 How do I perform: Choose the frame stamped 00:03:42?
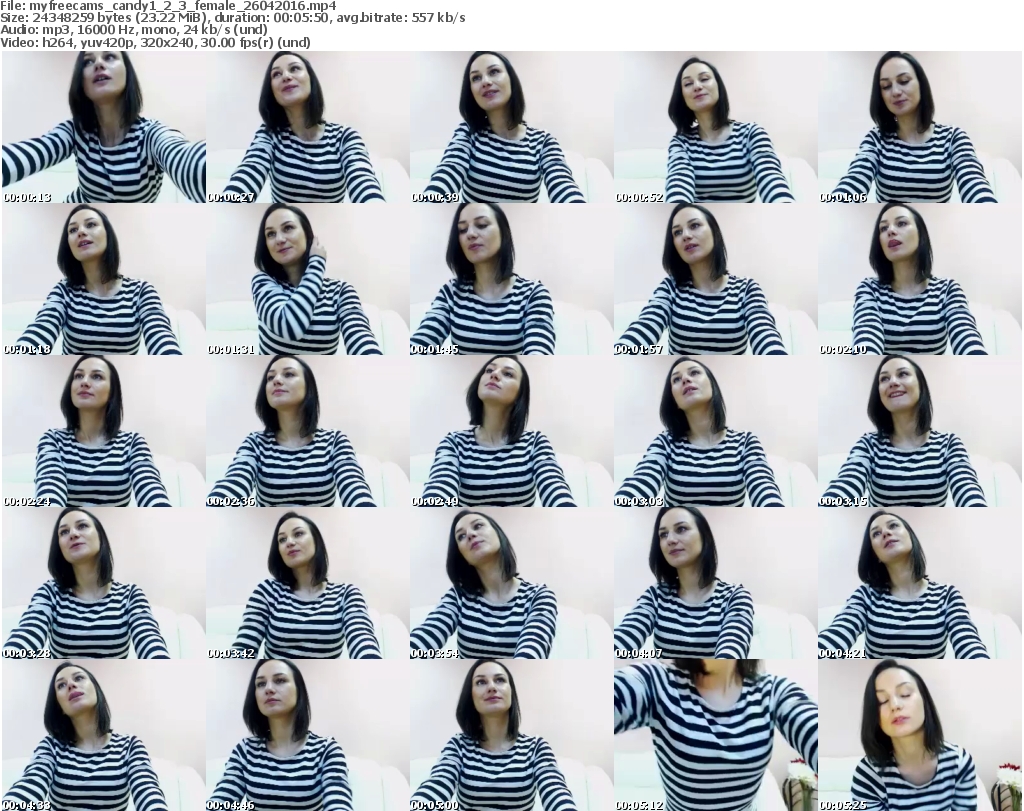point(308,583)
